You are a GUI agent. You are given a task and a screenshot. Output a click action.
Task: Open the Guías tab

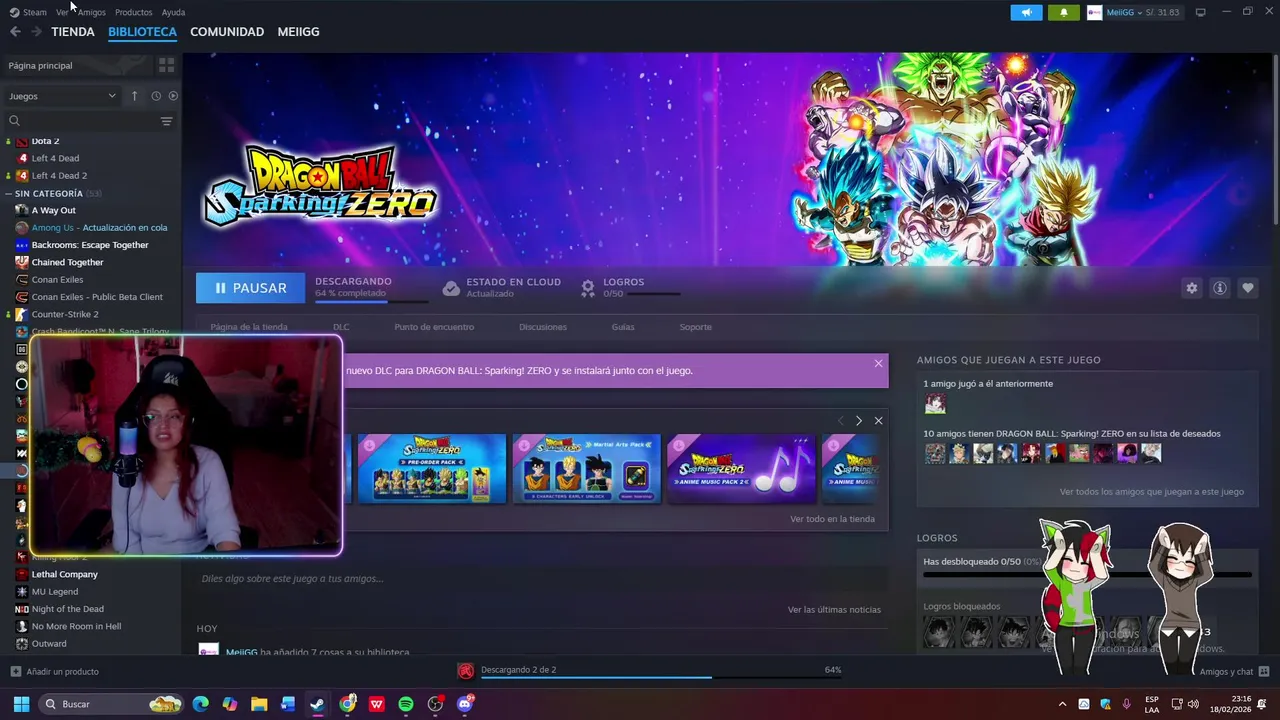pos(623,327)
